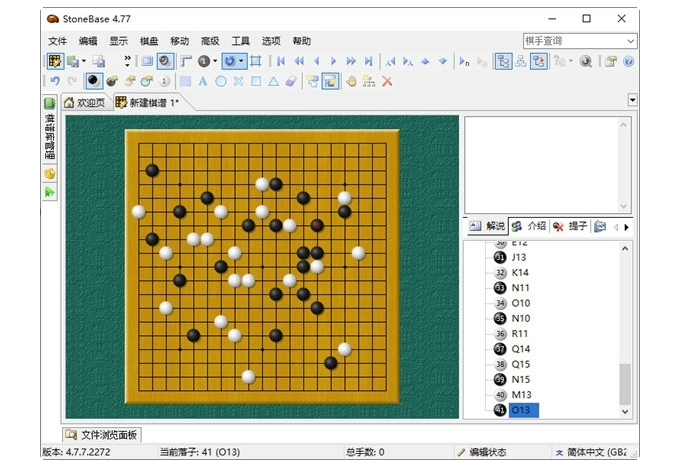
Task: Open the 棋盘 menu
Action: click(x=148, y=41)
